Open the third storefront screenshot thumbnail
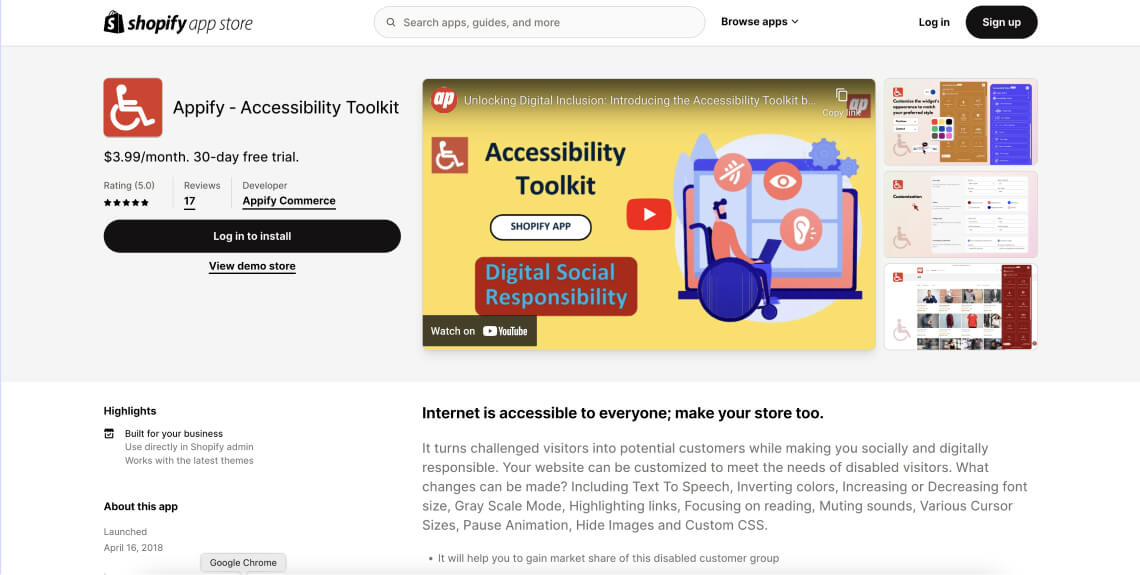This screenshot has height=575, width=1140. point(960,307)
